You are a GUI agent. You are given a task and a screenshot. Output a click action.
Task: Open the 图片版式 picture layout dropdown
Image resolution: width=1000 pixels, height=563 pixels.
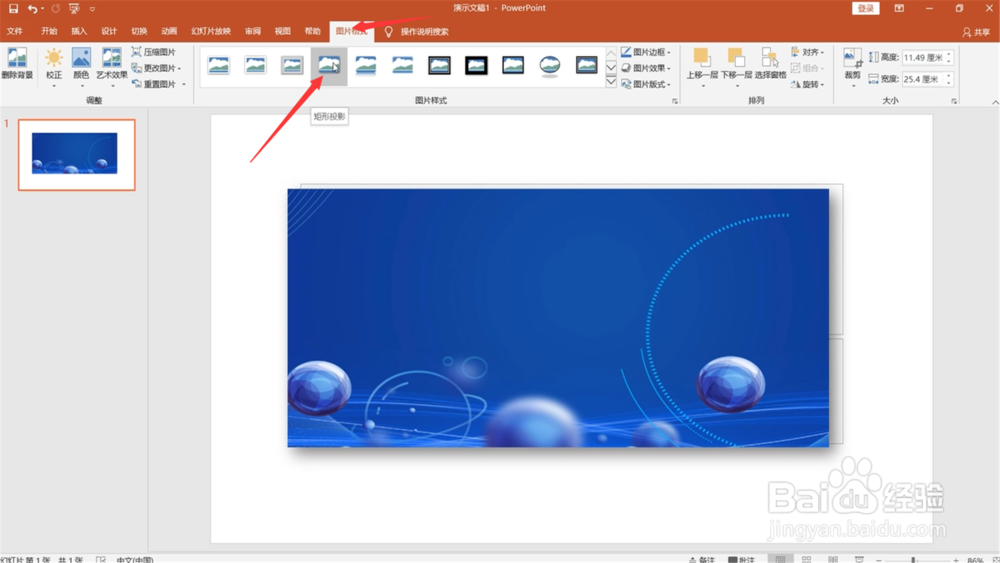[x=646, y=84]
